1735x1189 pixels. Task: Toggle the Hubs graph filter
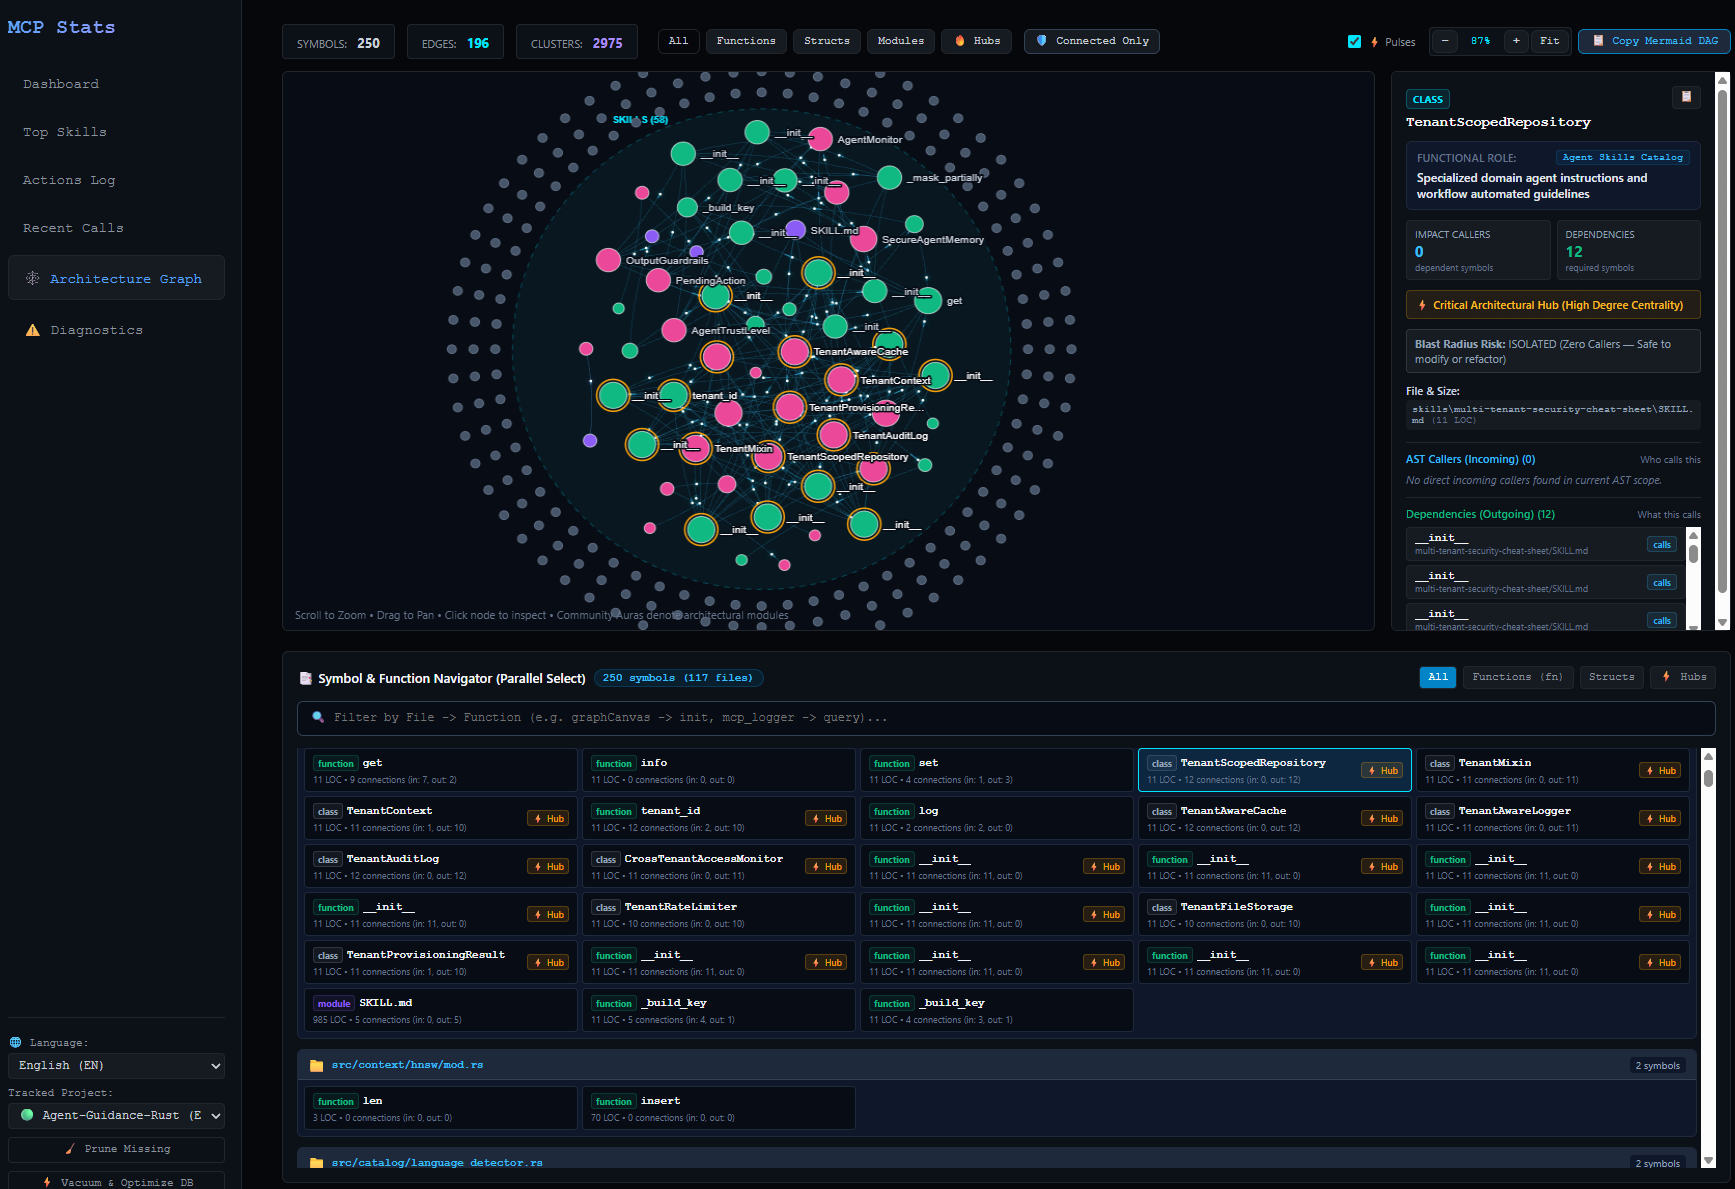pyautogui.click(x=977, y=41)
